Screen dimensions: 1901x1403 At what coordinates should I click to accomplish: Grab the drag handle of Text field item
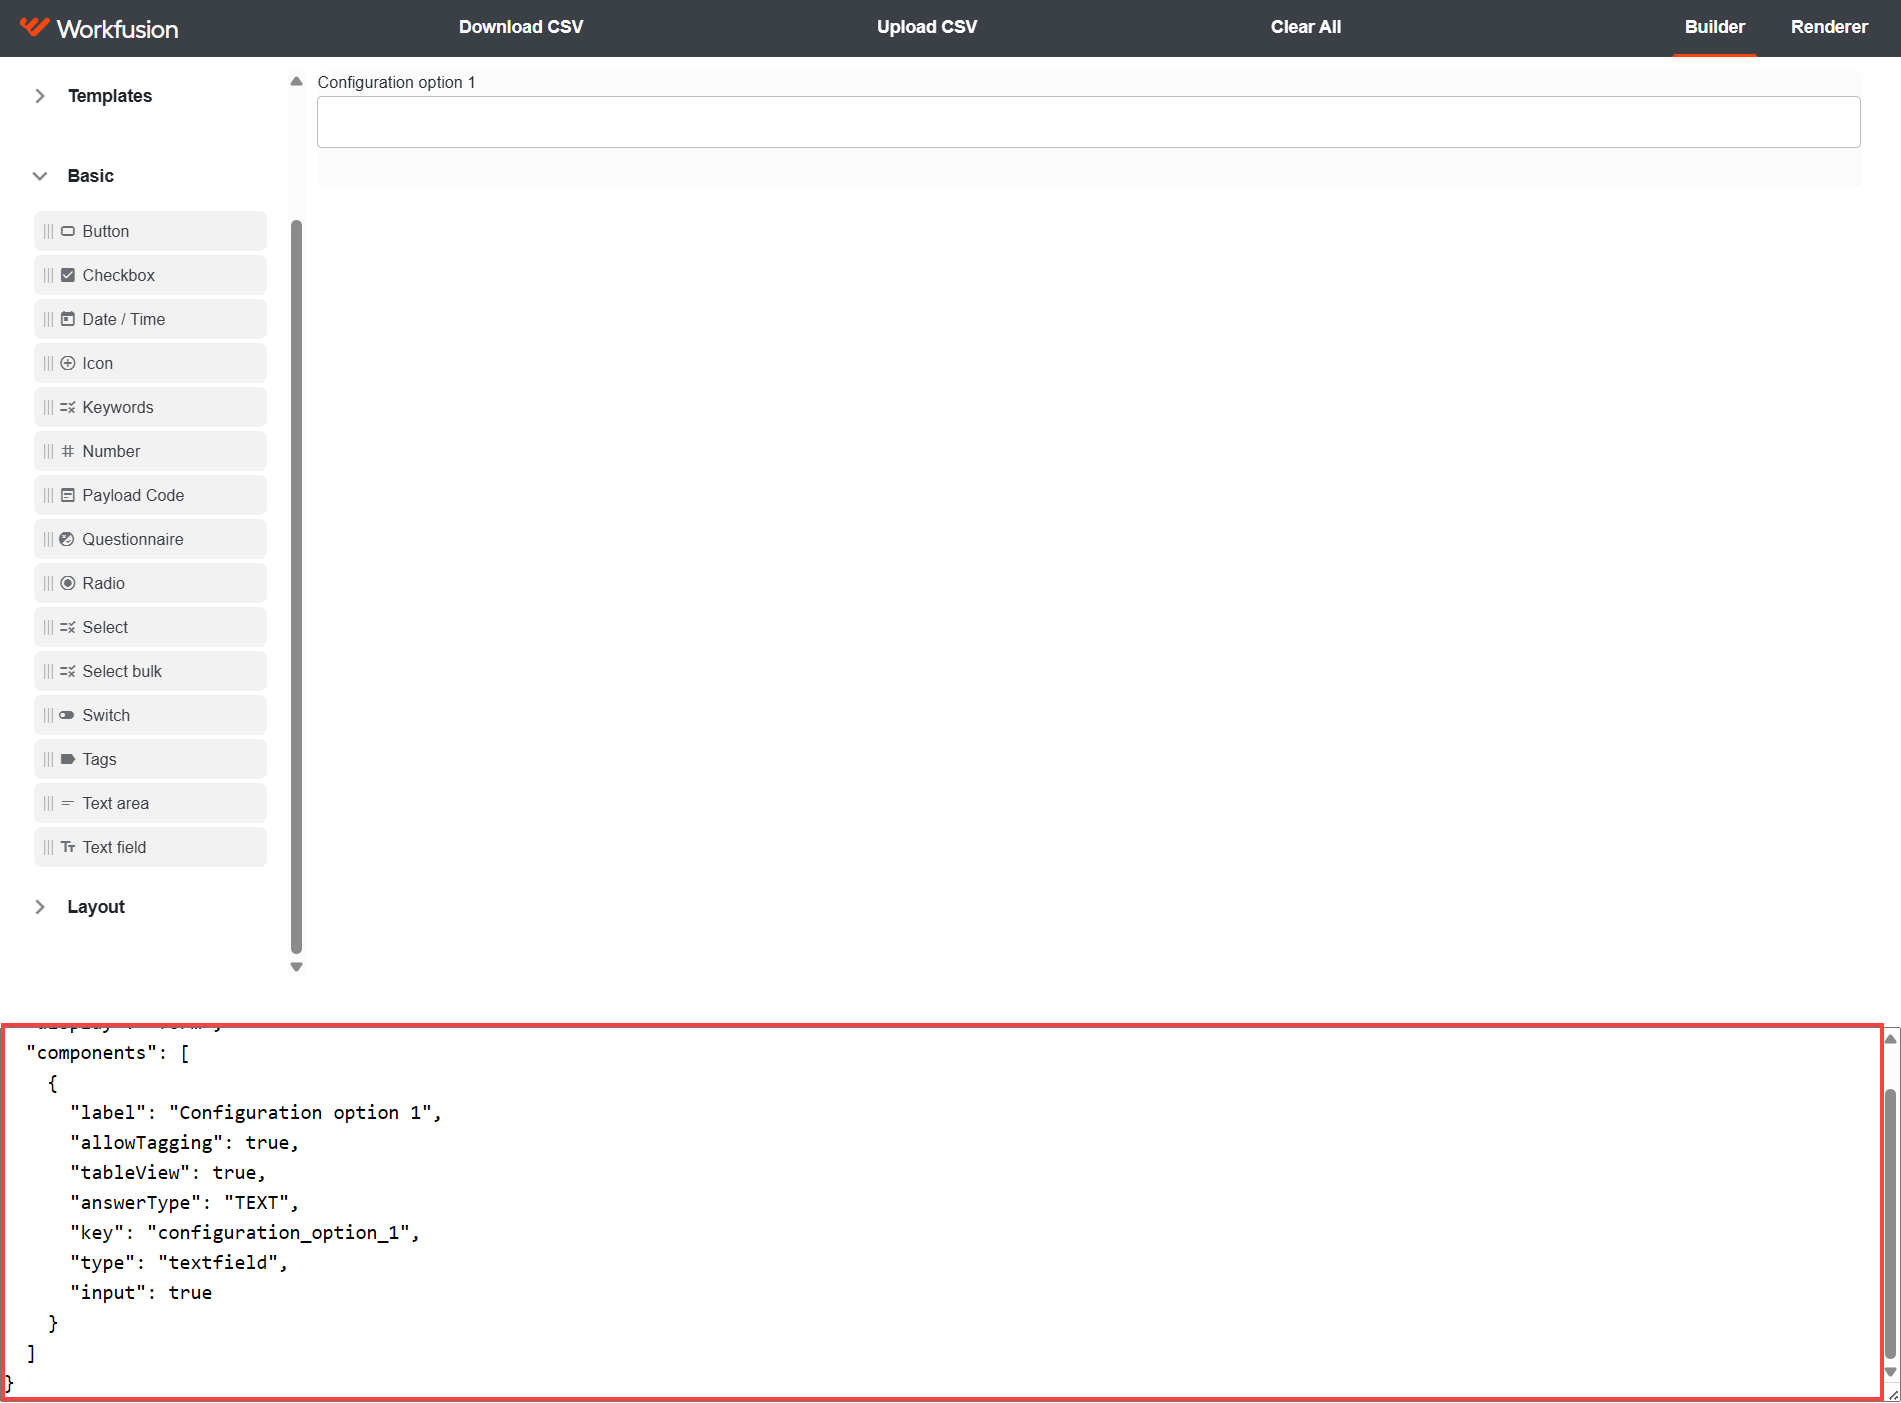pyautogui.click(x=48, y=847)
